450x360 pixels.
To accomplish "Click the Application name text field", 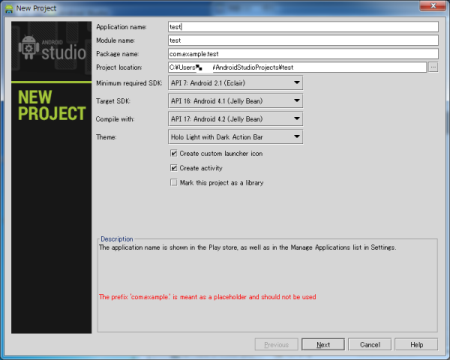I will point(303,27).
